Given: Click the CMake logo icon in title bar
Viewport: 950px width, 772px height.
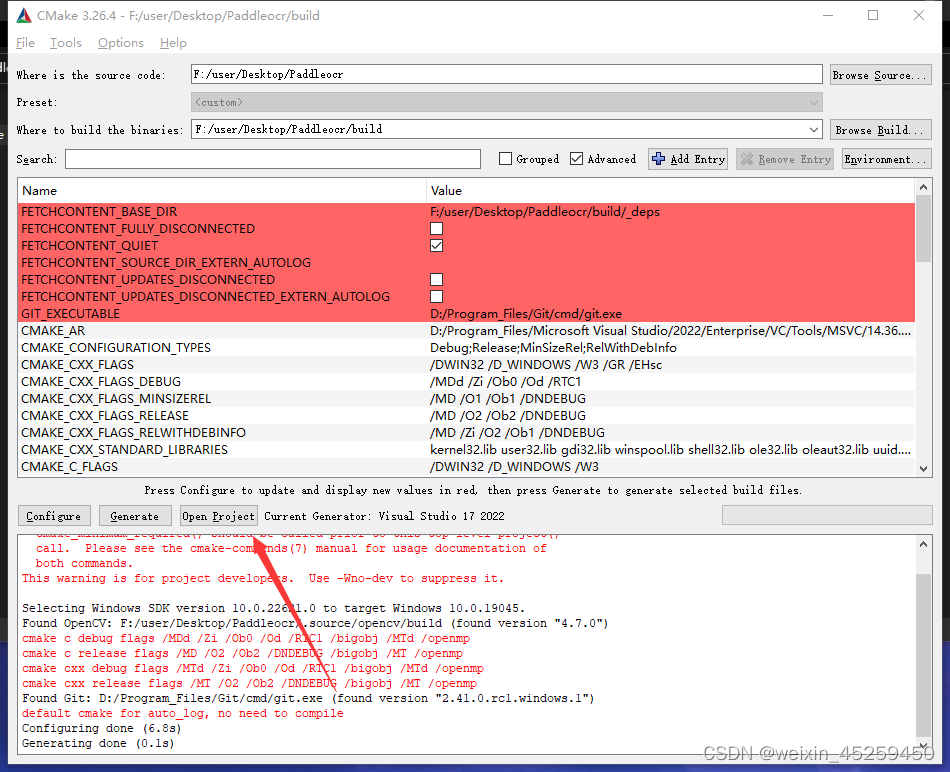Looking at the screenshot, I should tap(22, 15).
